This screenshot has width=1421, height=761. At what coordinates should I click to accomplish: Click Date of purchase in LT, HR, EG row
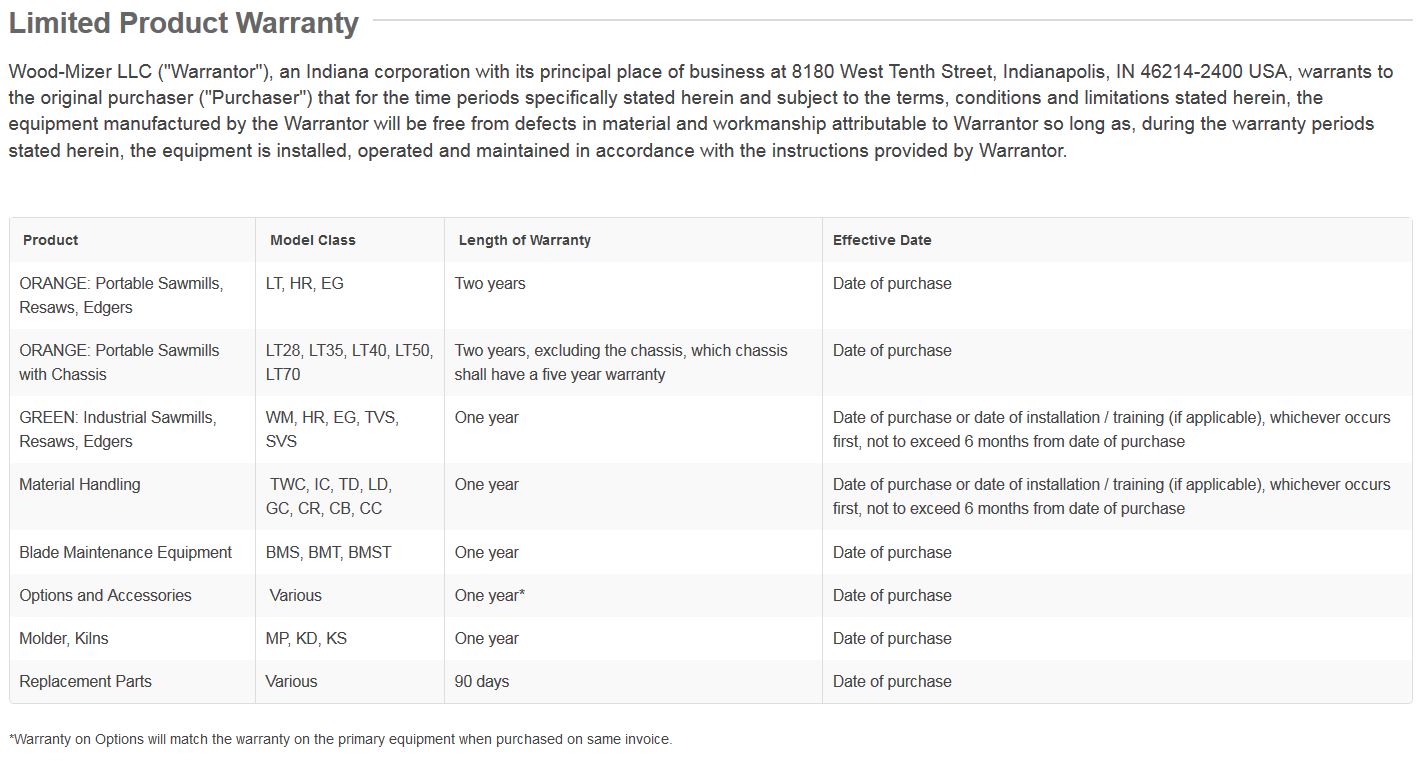pyautogui.click(x=892, y=283)
